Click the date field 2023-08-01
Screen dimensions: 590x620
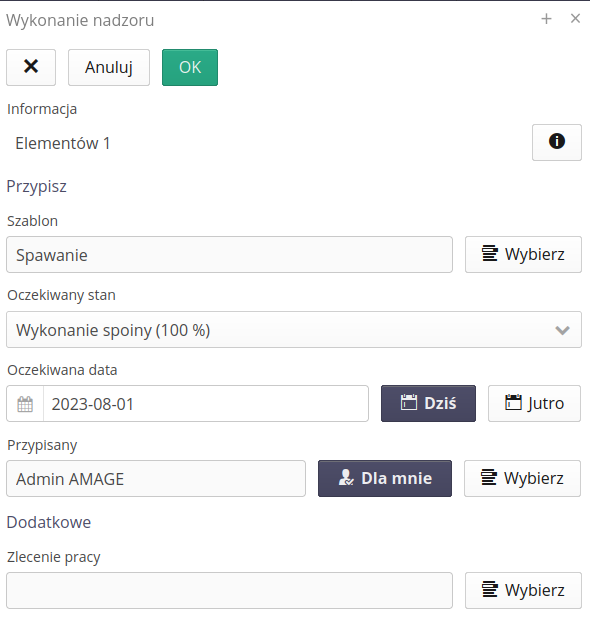pyautogui.click(x=206, y=404)
